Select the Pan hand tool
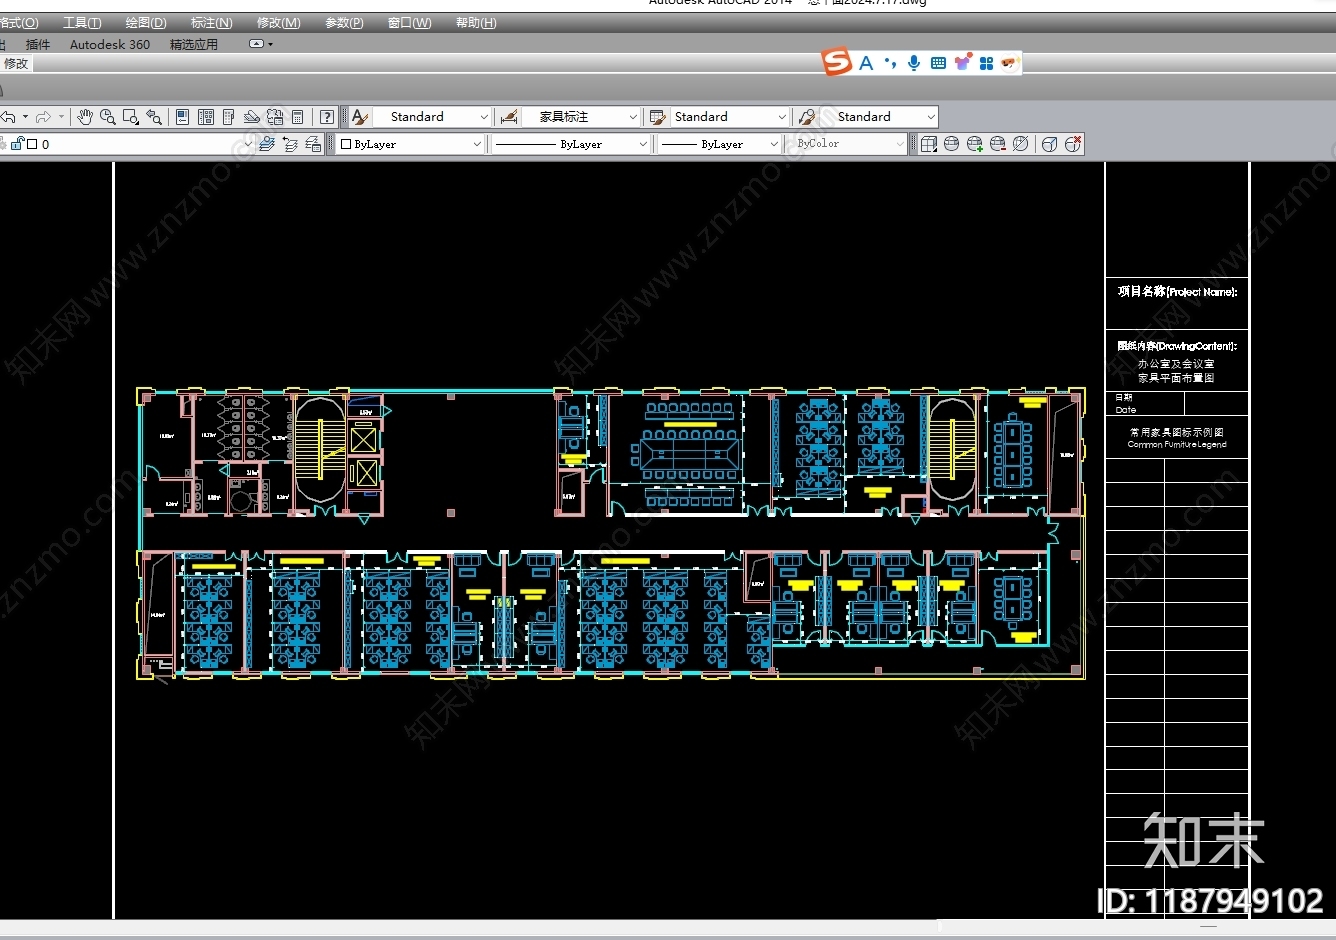The height and width of the screenshot is (940, 1336). click(85, 117)
